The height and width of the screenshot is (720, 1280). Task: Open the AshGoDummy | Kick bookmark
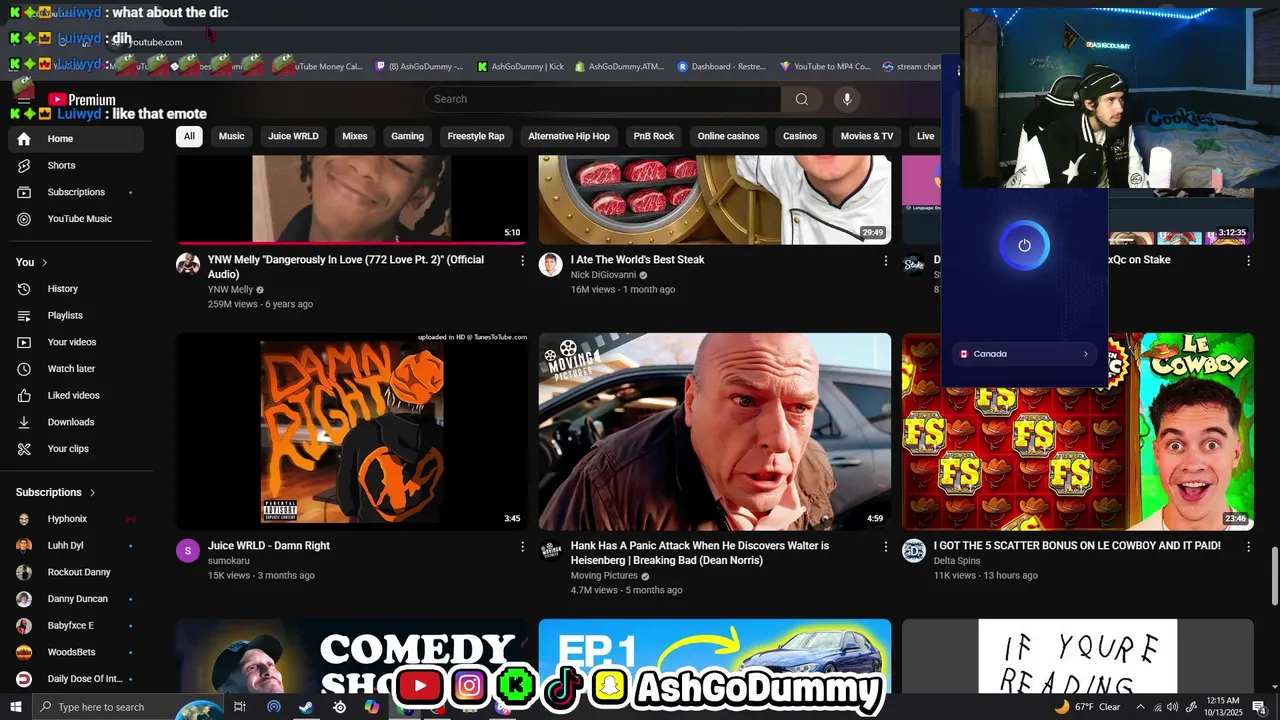click(x=520, y=67)
